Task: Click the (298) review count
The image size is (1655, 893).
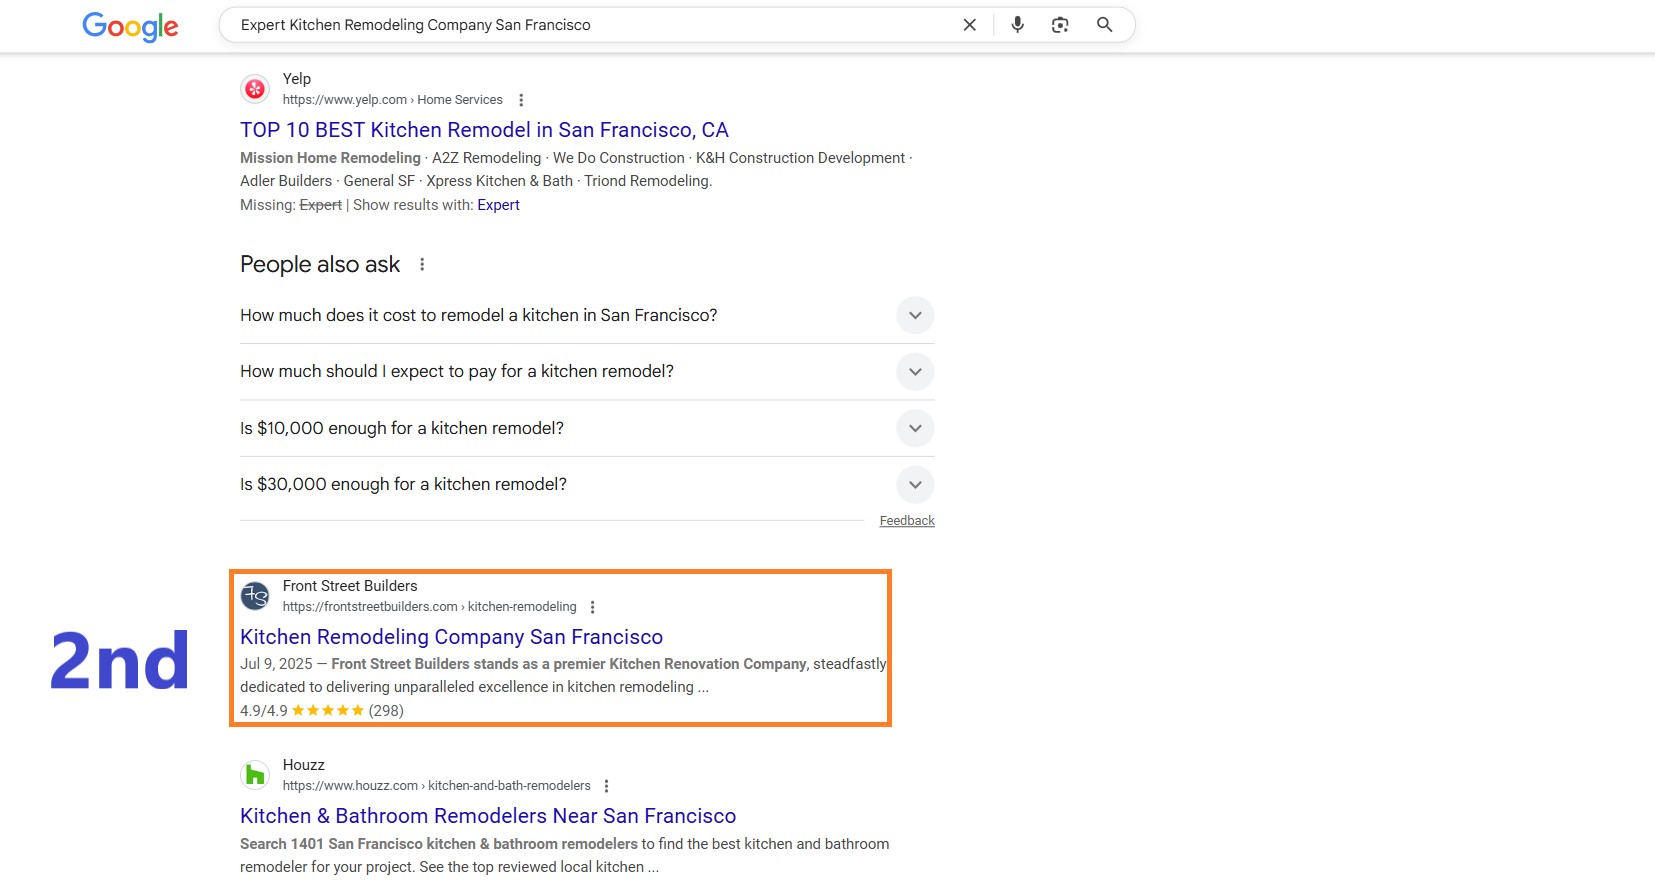Action: 386,711
